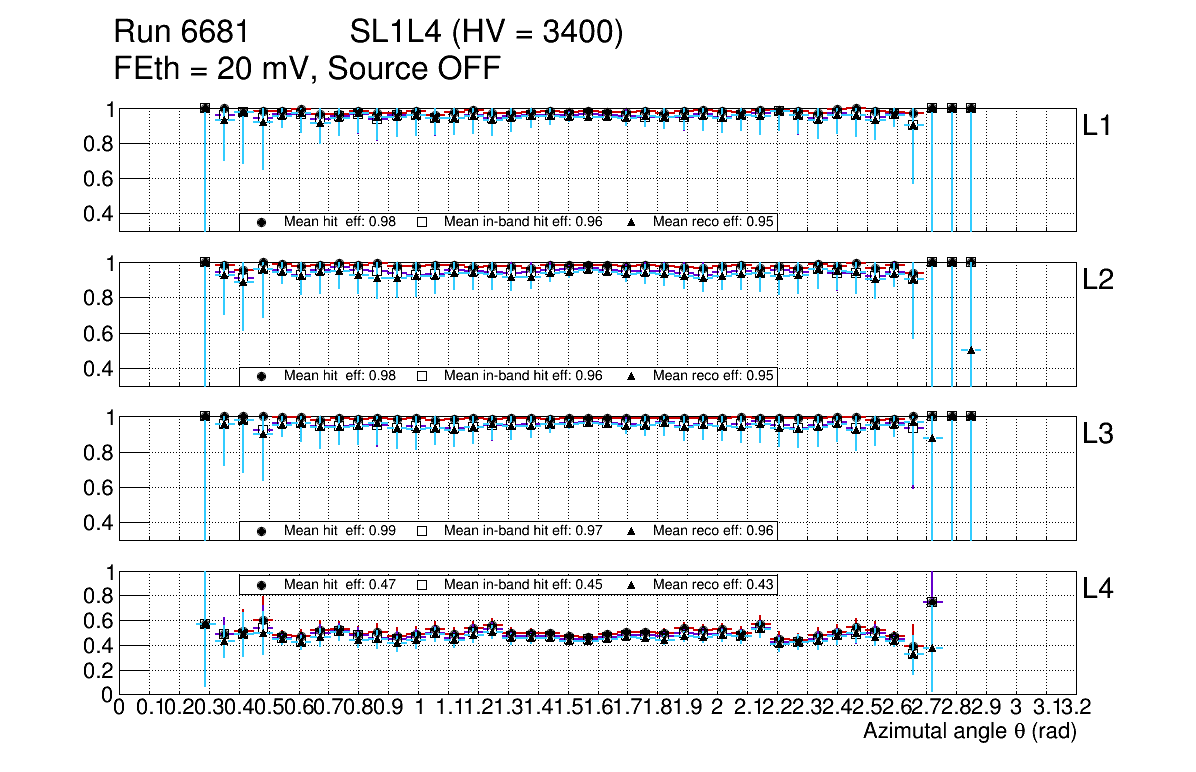1196x772 pixels.
Task: Click the open square marker in L3 legend
Action: pyautogui.click(x=421, y=531)
